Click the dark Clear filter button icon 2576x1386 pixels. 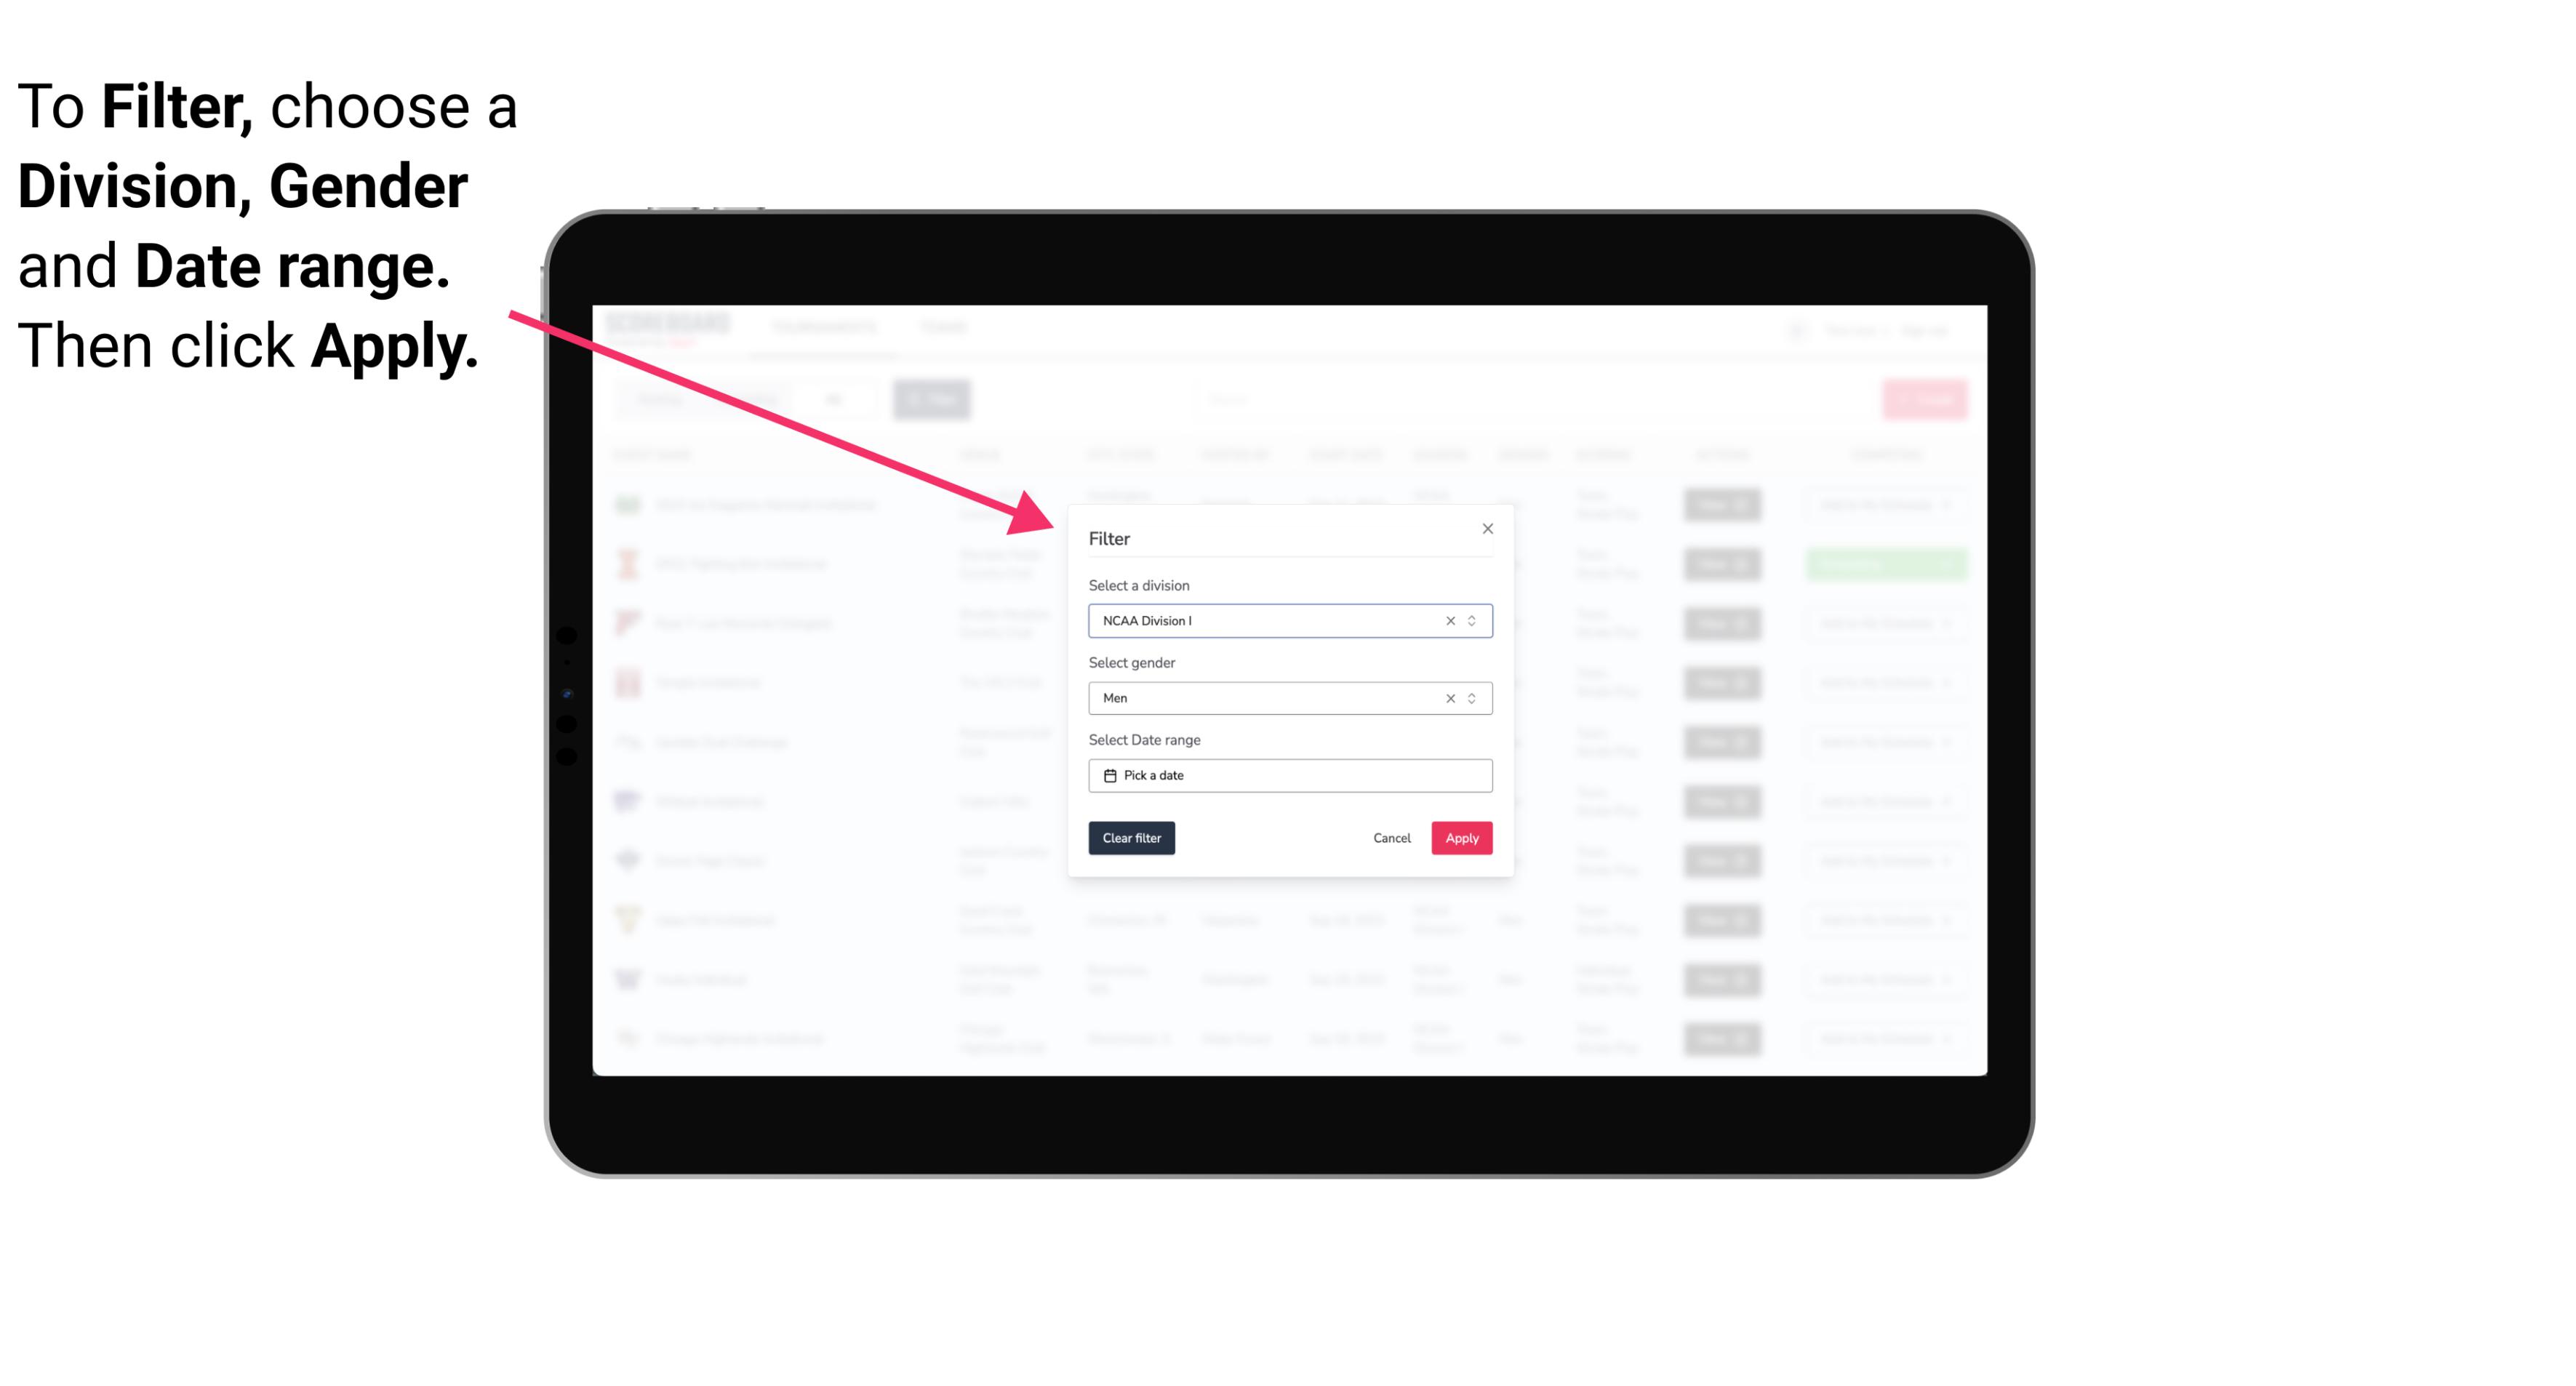(1130, 838)
